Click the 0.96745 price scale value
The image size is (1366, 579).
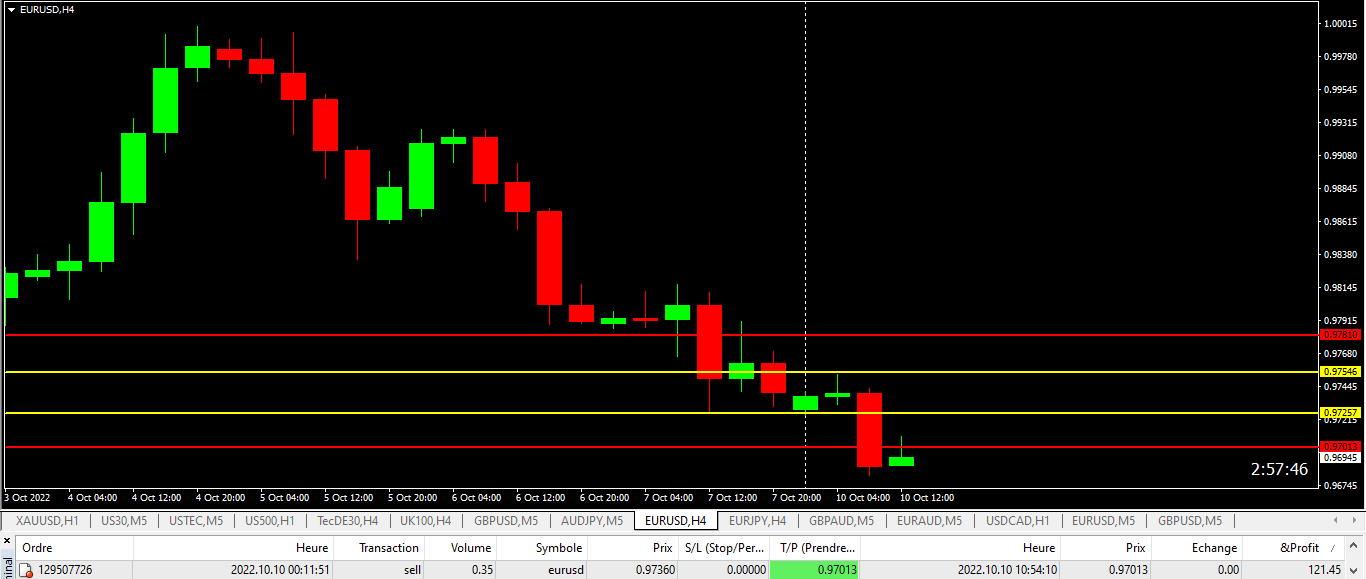(x=1340, y=486)
